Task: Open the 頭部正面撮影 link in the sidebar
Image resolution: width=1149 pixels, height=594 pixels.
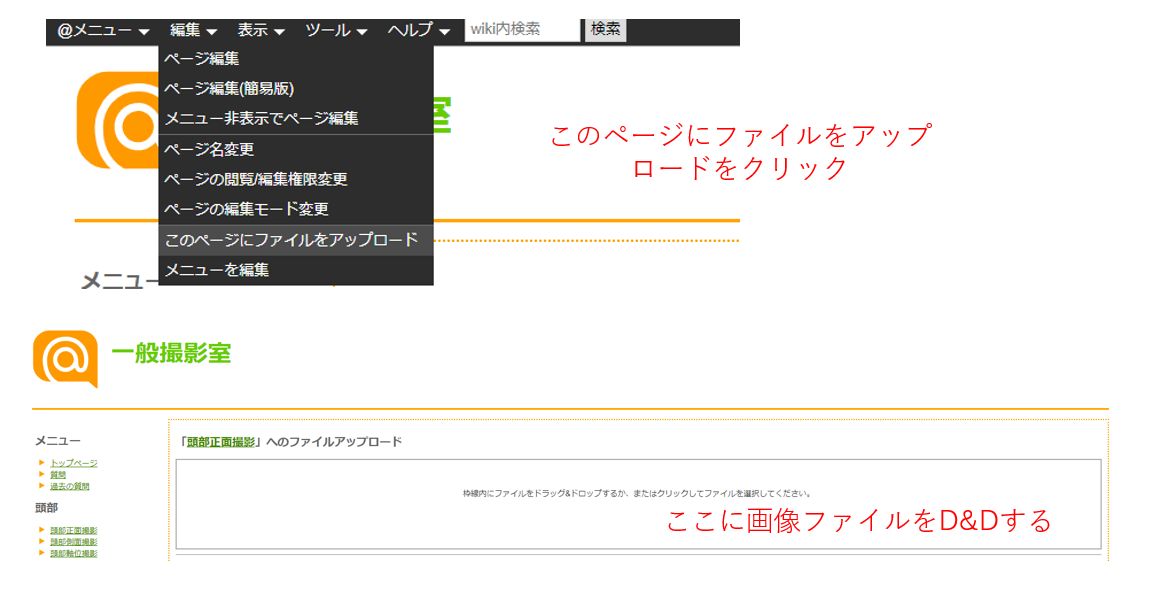Action: pyautogui.click(x=74, y=530)
